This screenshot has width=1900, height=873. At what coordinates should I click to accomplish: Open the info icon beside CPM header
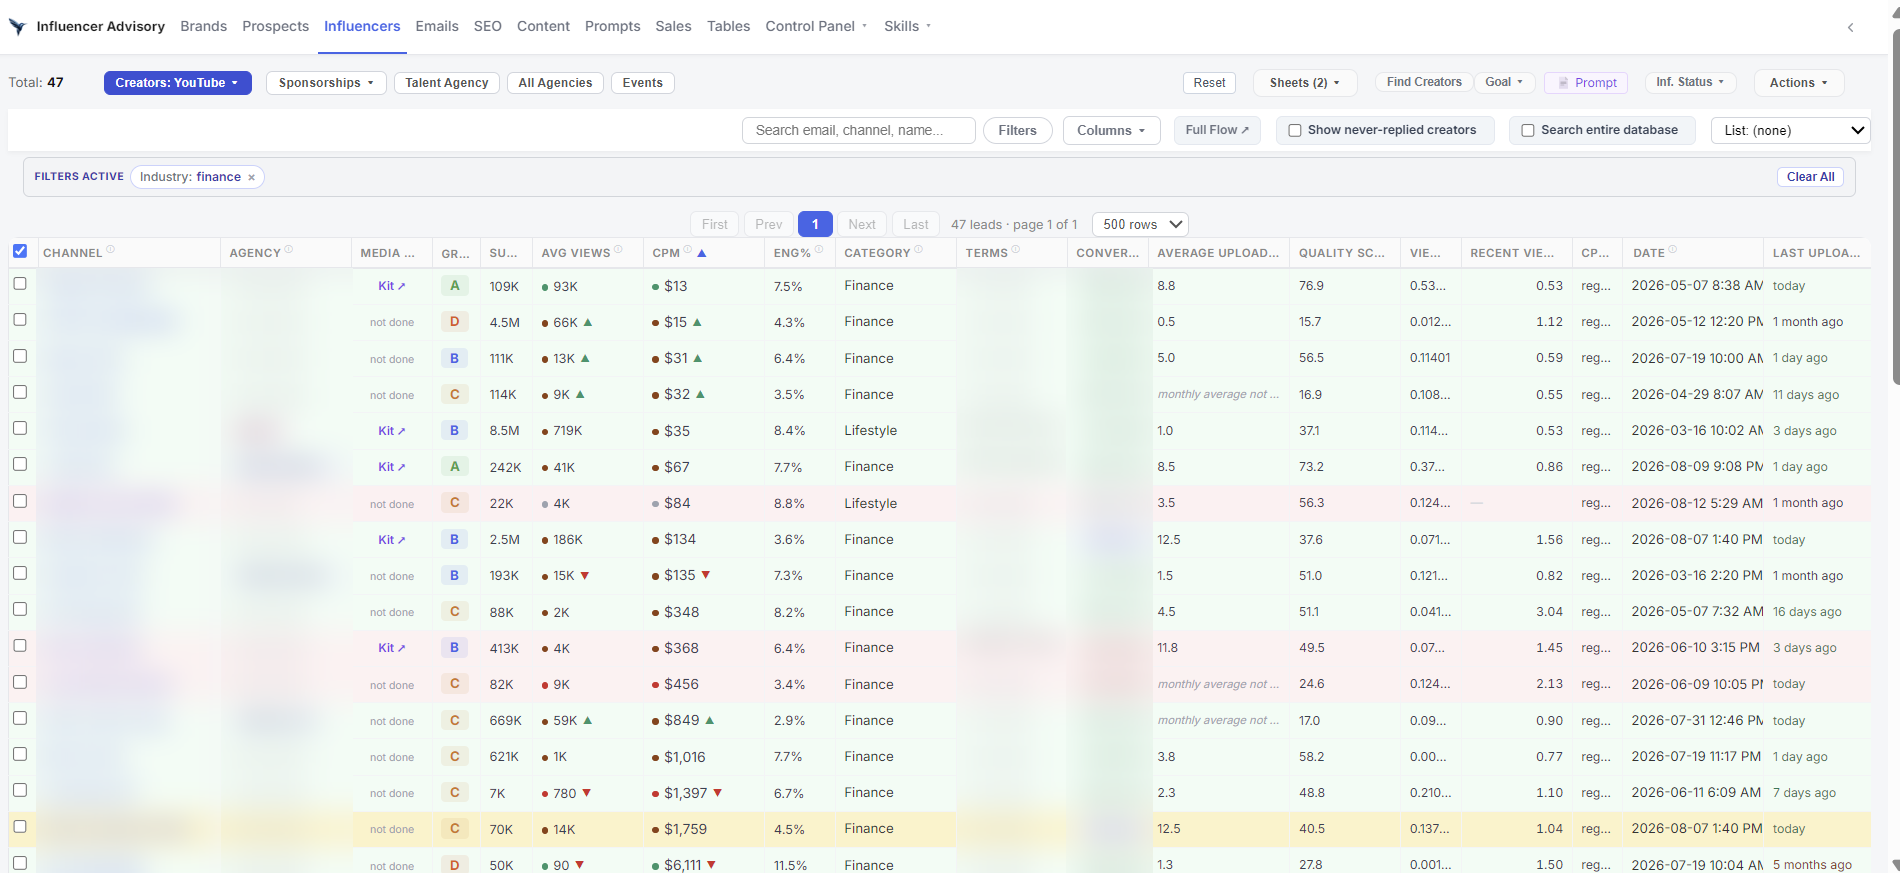coord(688,250)
